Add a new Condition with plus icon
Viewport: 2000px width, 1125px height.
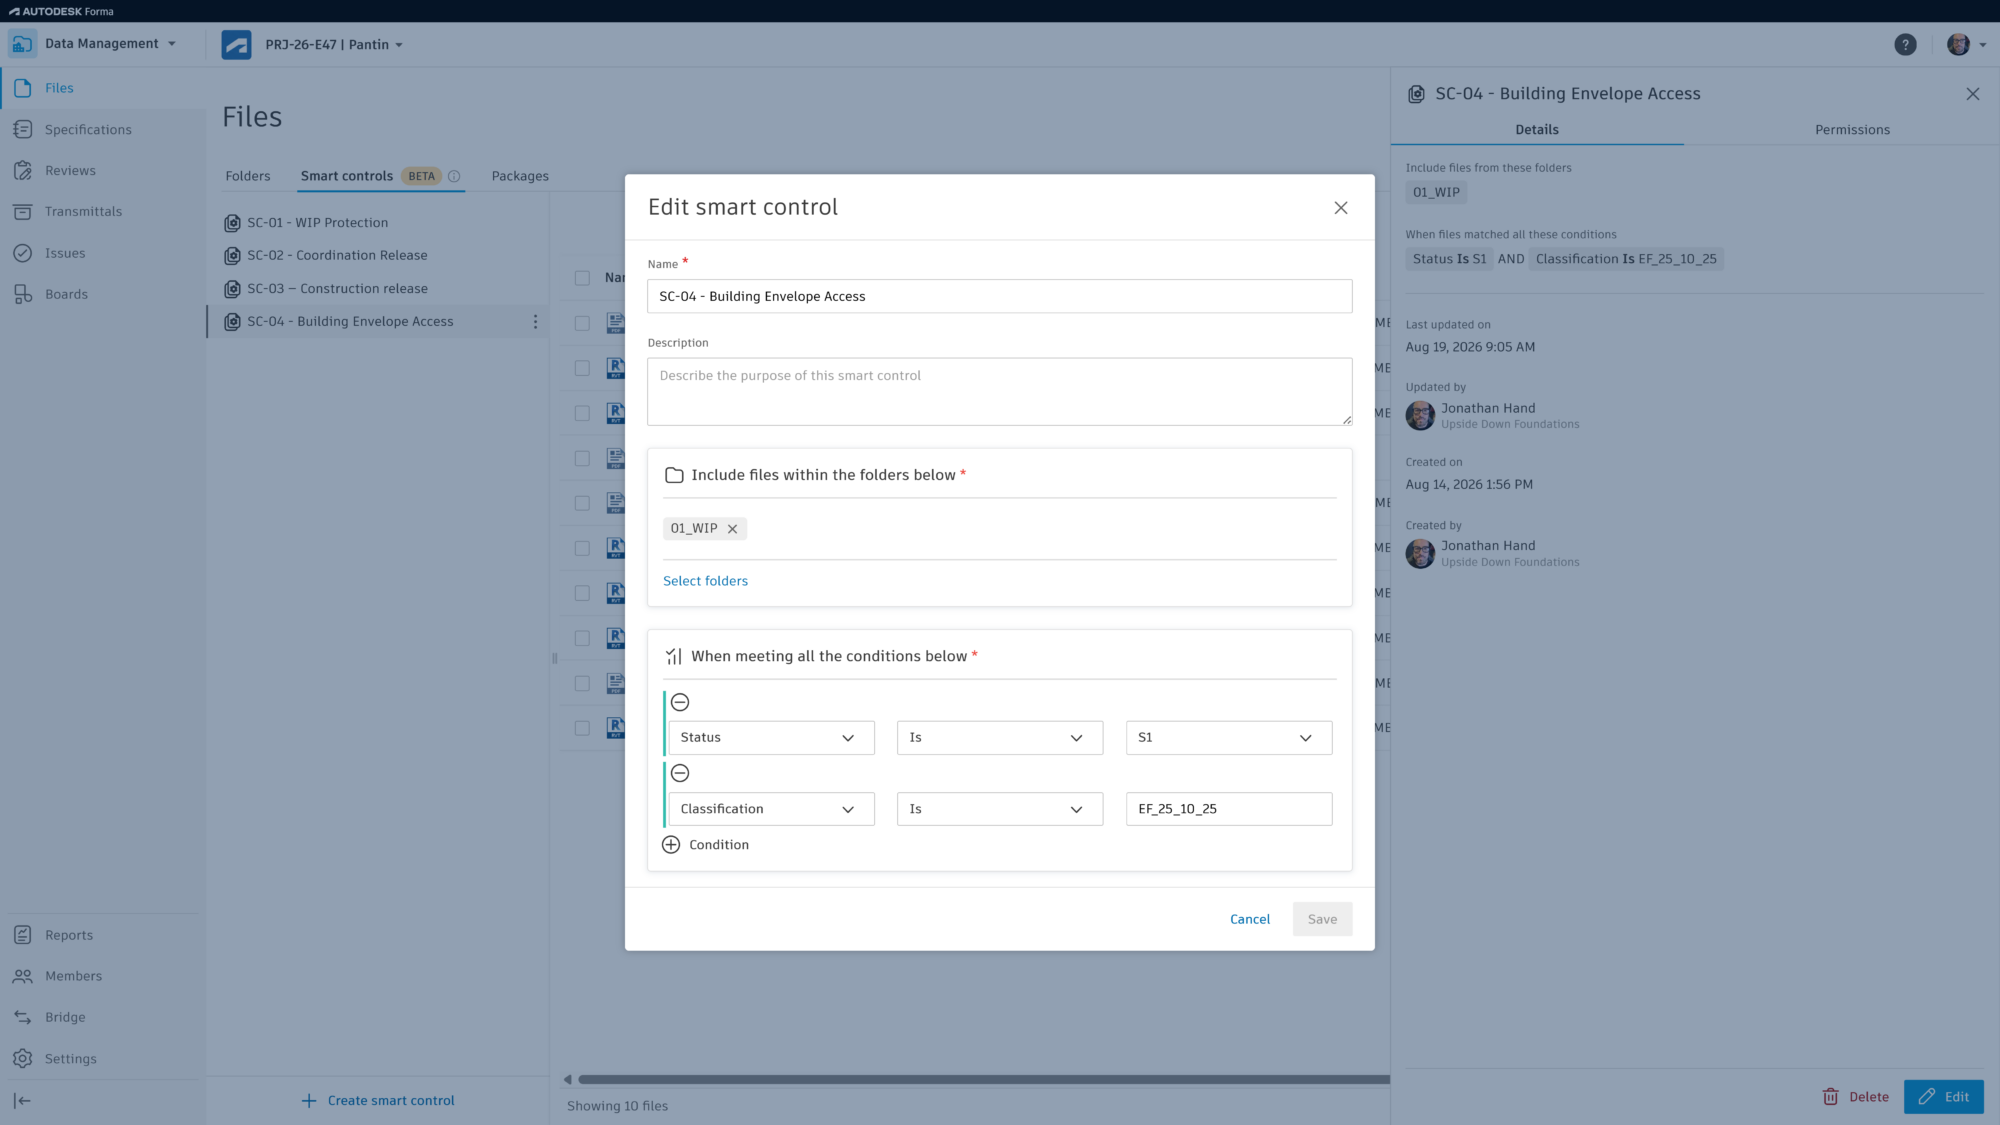pos(706,845)
